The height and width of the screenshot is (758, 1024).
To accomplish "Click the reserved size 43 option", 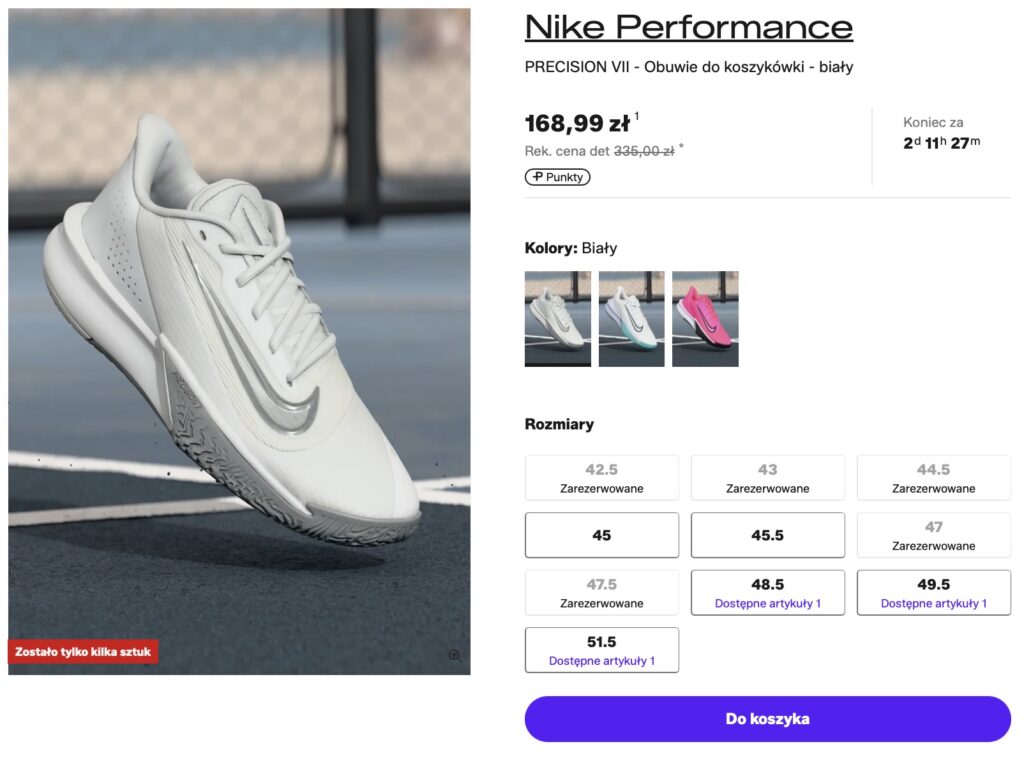I will tap(767, 478).
